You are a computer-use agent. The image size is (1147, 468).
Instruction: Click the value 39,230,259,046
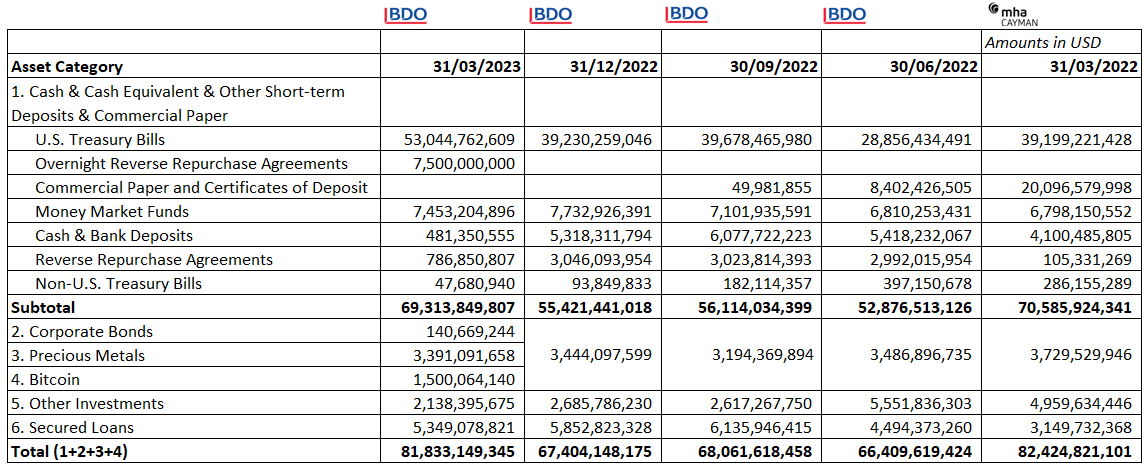click(x=596, y=139)
